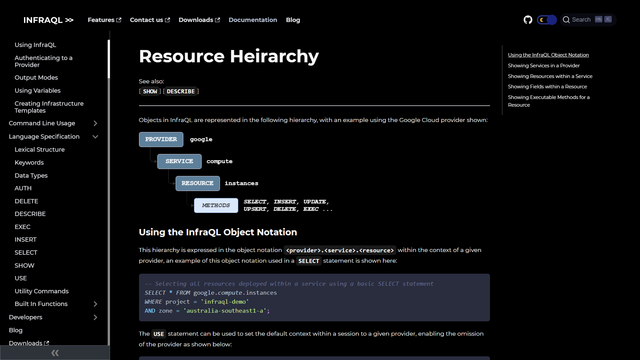Image resolution: width=640 pixels, height=360 pixels.
Task: Click the PROVIDER box in diagram
Action: (161, 140)
